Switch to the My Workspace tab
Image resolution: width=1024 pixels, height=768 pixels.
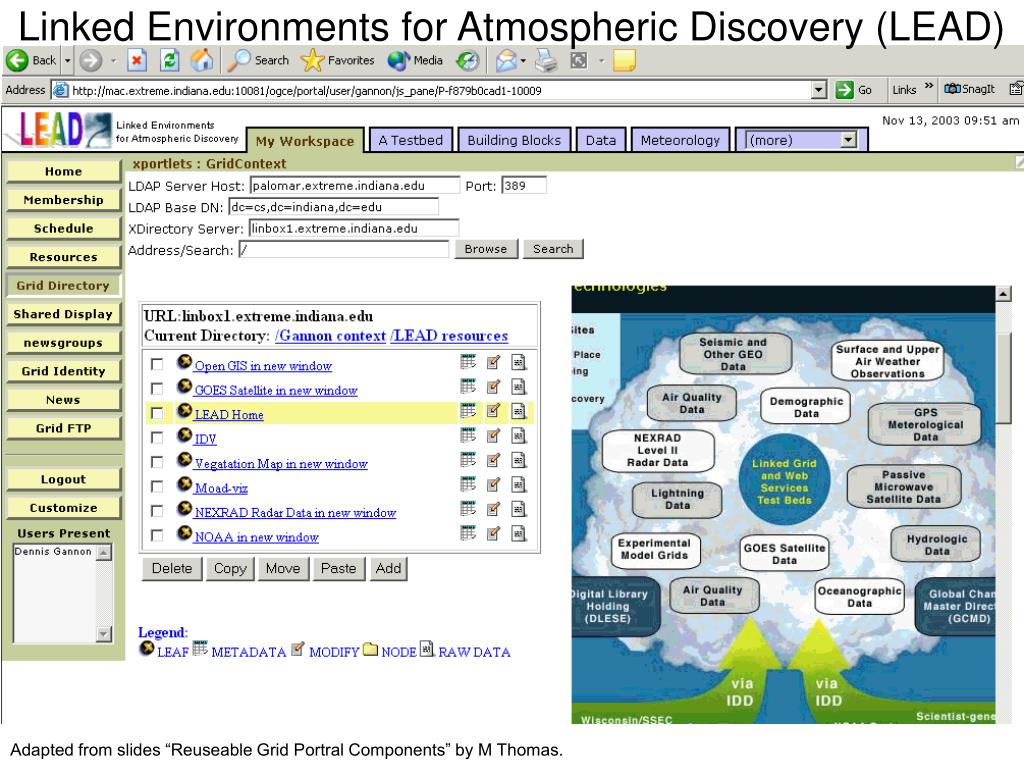(x=305, y=141)
